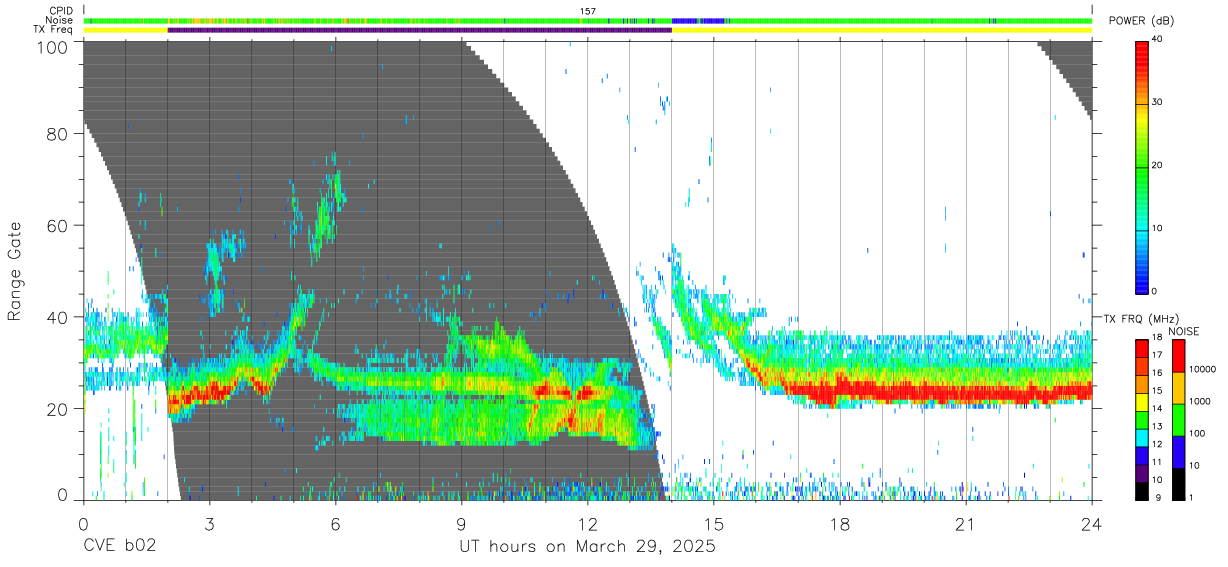1228x567 pixels.
Task: Click the blue segment in Noise bar
Action: click(698, 20)
